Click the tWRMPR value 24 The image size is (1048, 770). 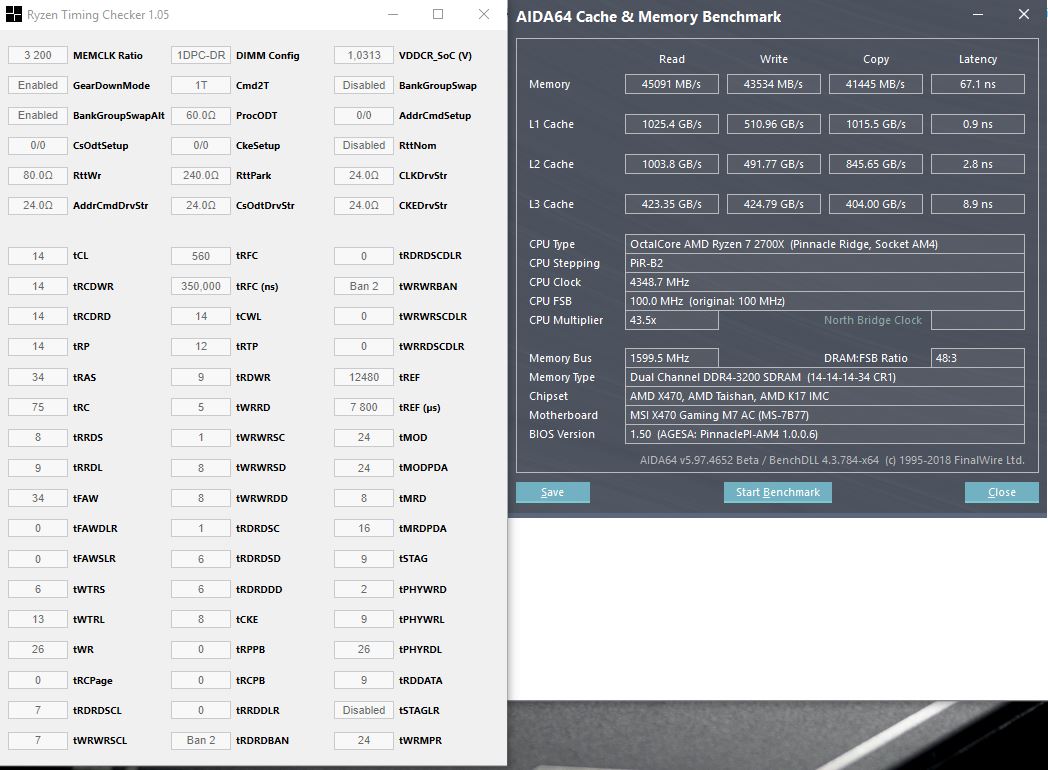(364, 741)
